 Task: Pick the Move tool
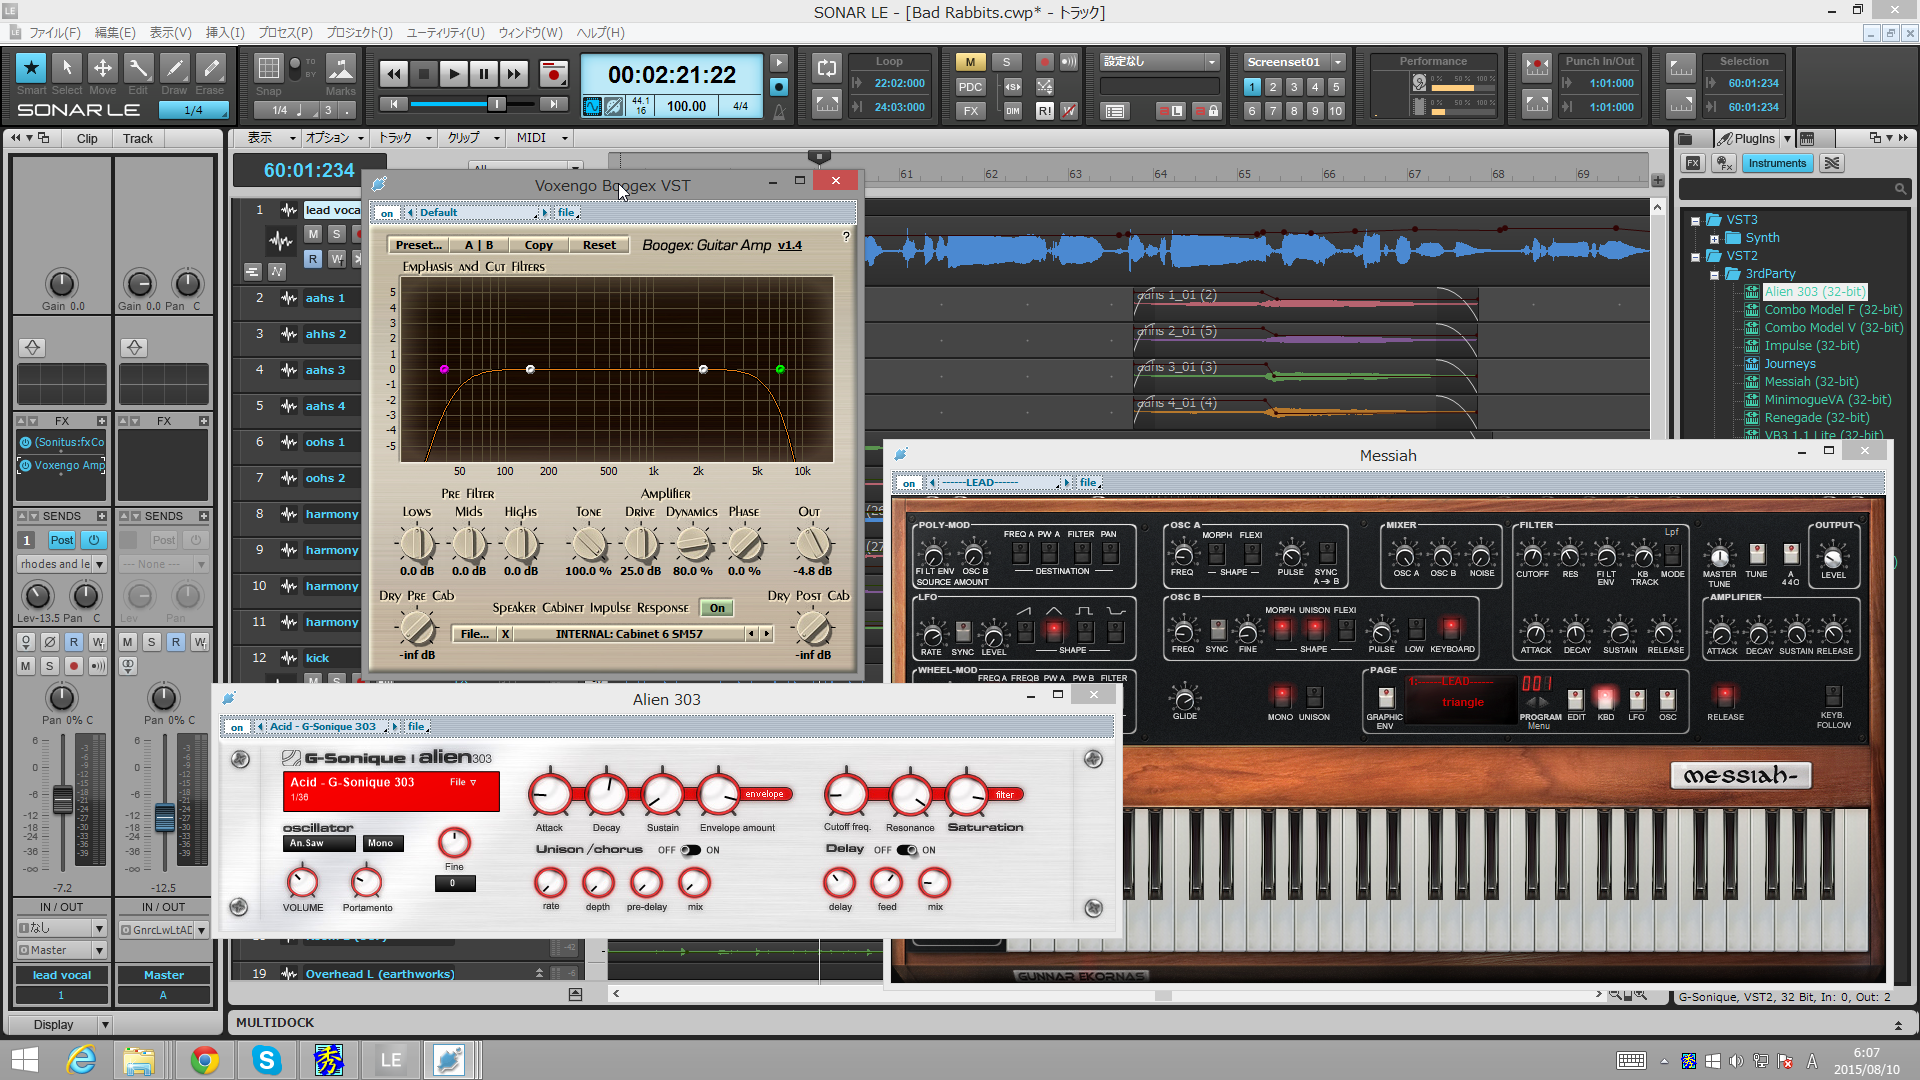[103, 68]
